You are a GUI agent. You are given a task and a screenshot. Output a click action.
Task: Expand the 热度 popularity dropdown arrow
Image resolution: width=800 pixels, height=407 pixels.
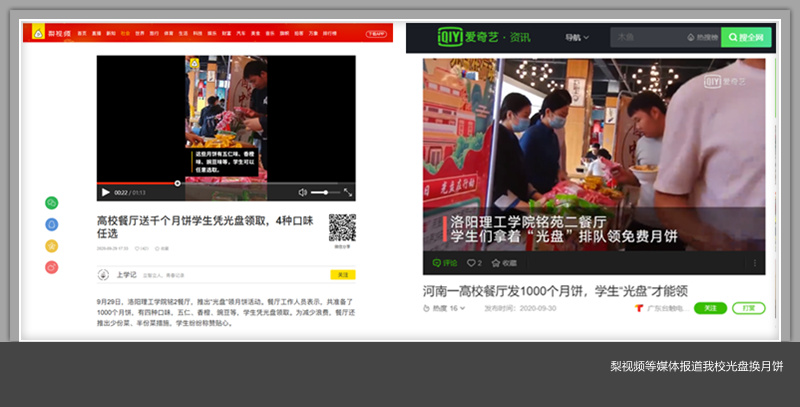463,309
